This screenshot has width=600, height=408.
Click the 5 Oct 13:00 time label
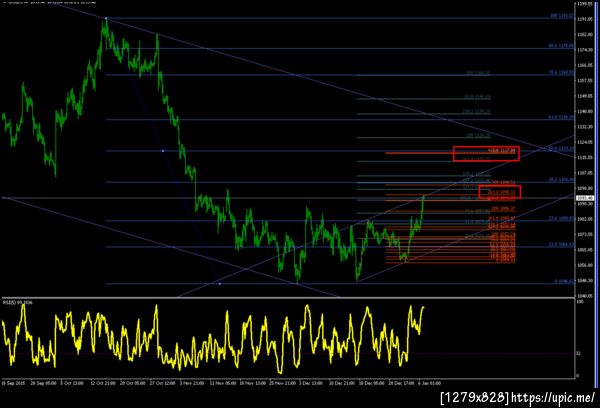coord(72,383)
